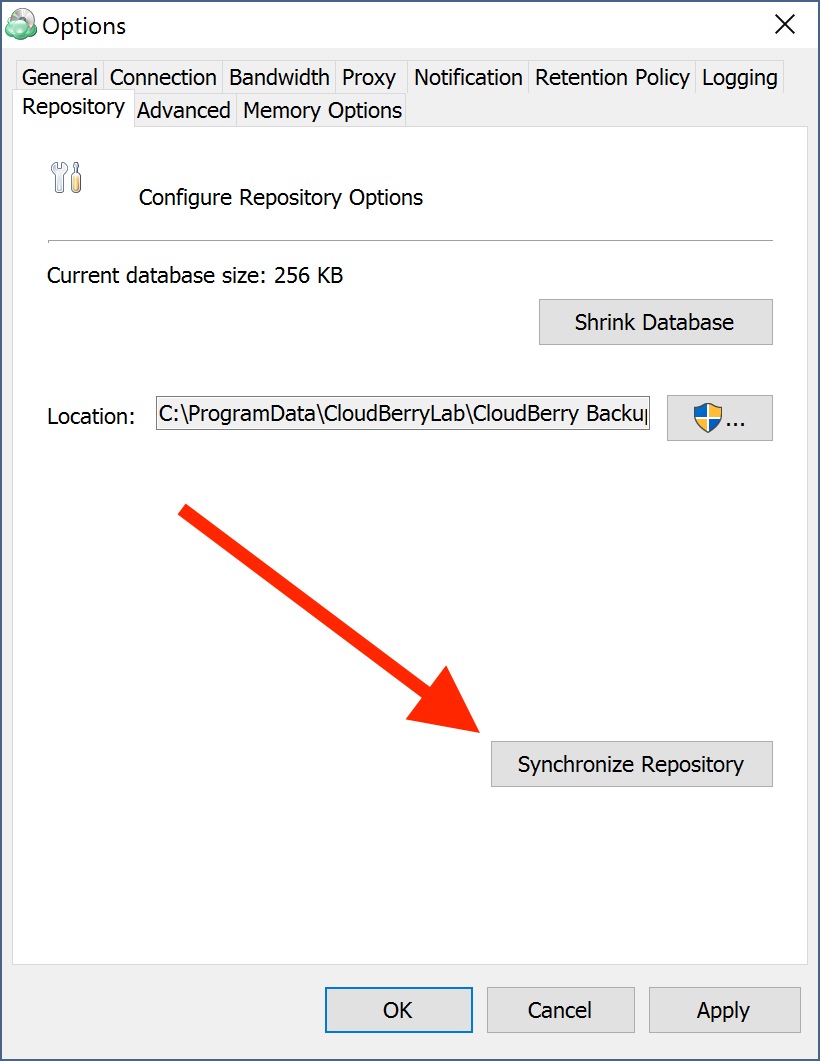This screenshot has width=820, height=1061.
Task: Open the Proxy tab
Action: 370,77
